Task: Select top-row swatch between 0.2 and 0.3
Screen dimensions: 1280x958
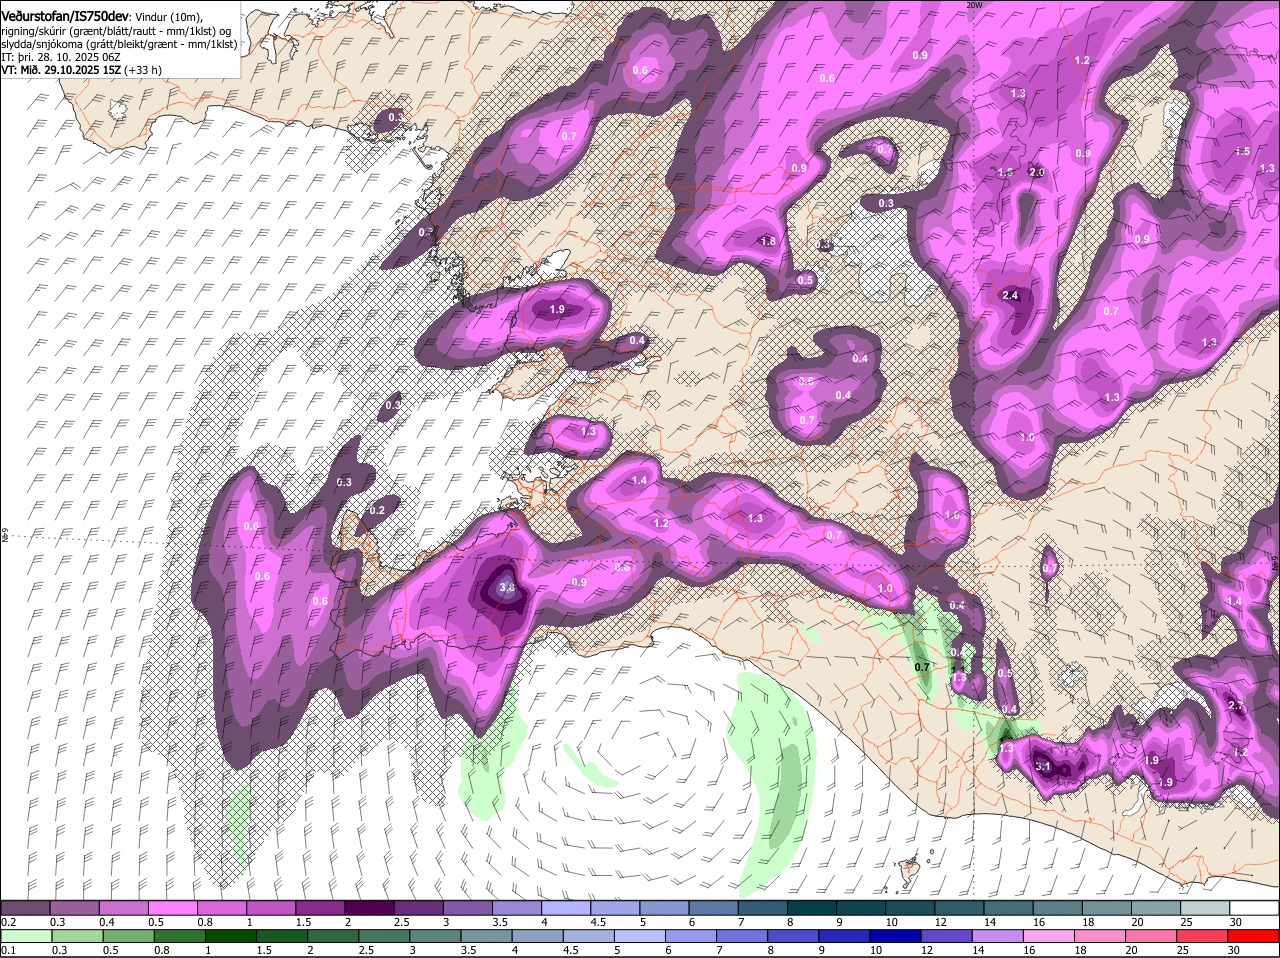Action: click(x=25, y=907)
